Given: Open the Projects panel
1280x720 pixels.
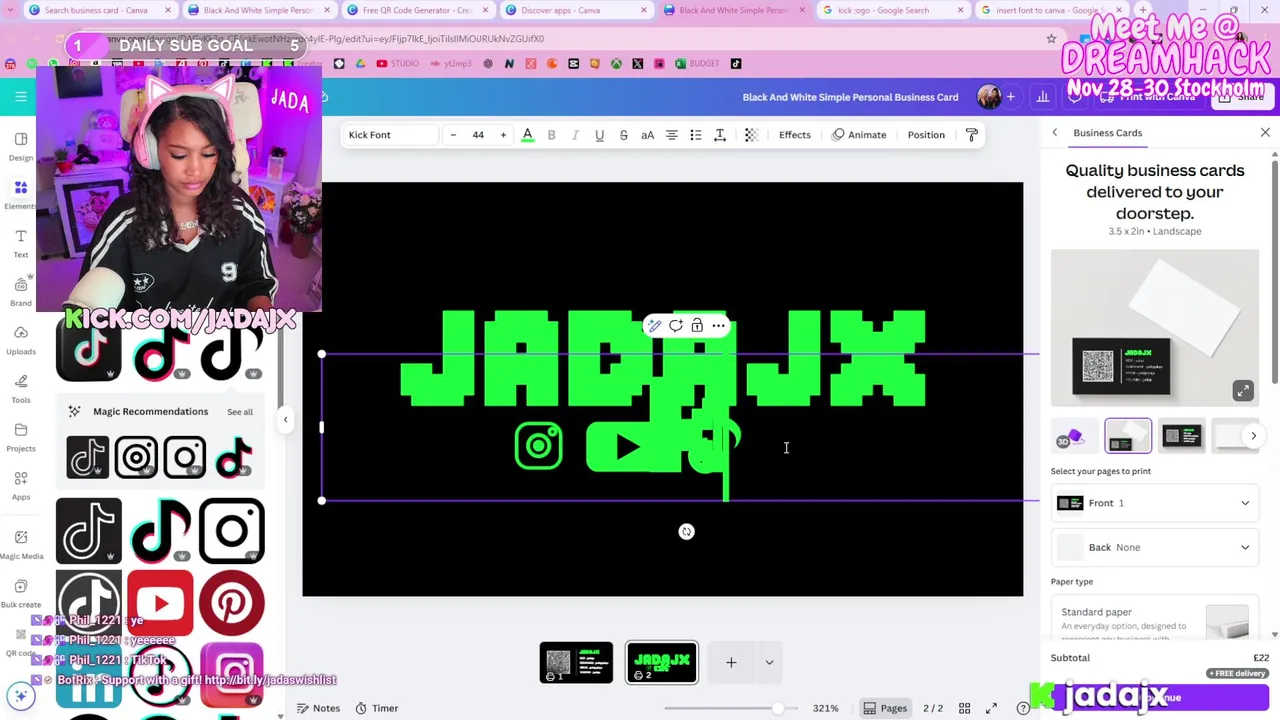Looking at the screenshot, I should coord(20,437).
